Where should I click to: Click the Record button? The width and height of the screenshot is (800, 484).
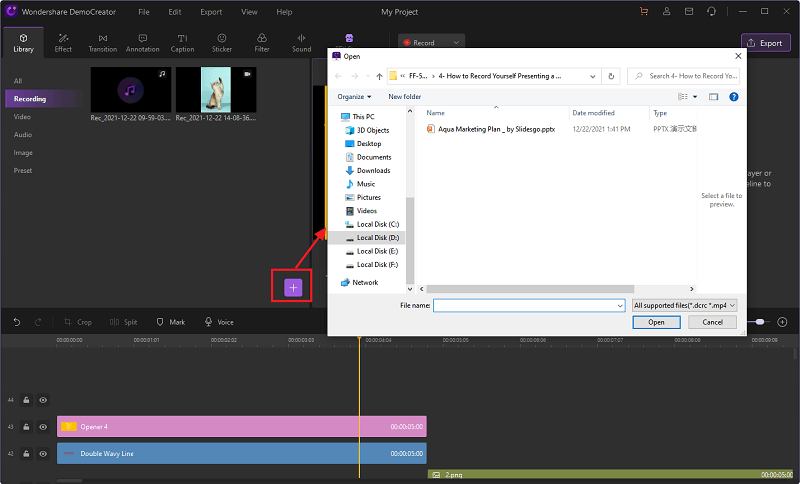tap(422, 42)
